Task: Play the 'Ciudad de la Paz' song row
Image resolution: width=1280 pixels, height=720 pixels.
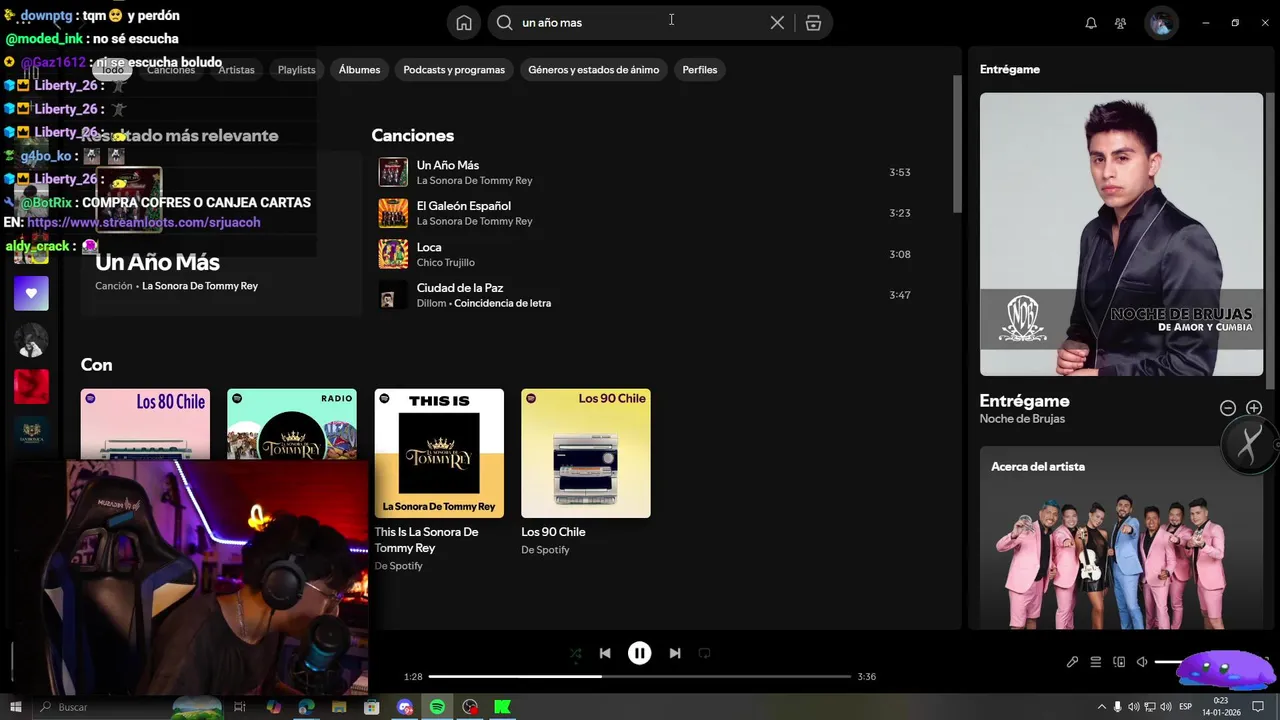Action: [644, 295]
